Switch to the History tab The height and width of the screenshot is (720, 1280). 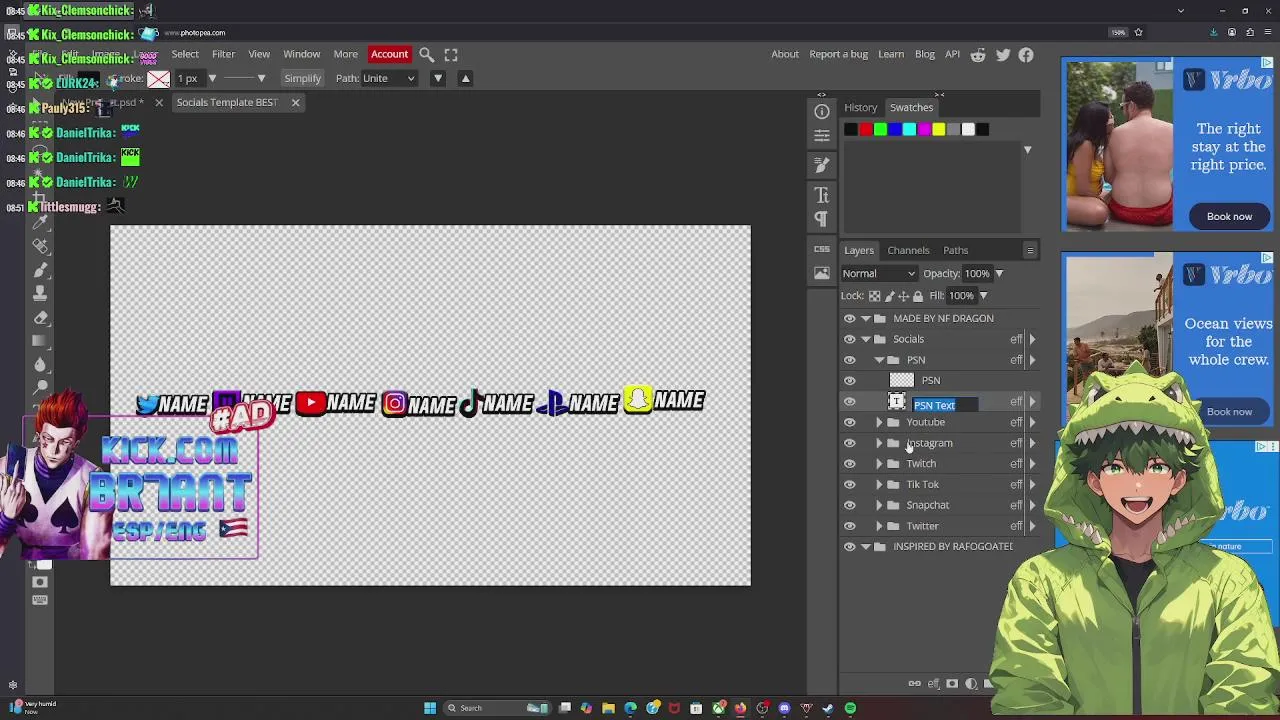click(860, 107)
